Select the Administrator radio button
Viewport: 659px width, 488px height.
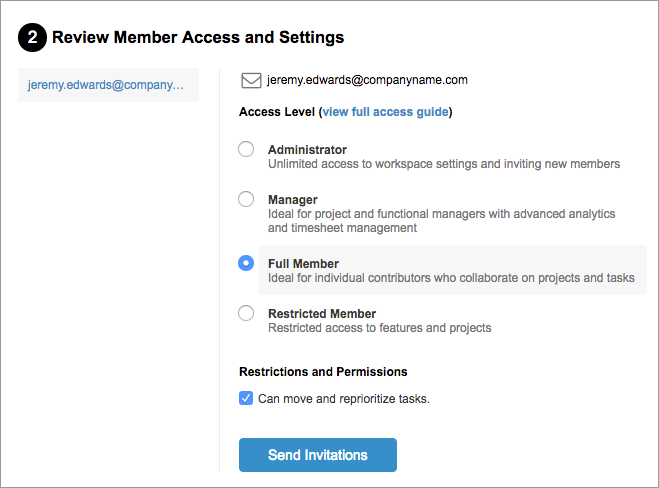click(246, 149)
